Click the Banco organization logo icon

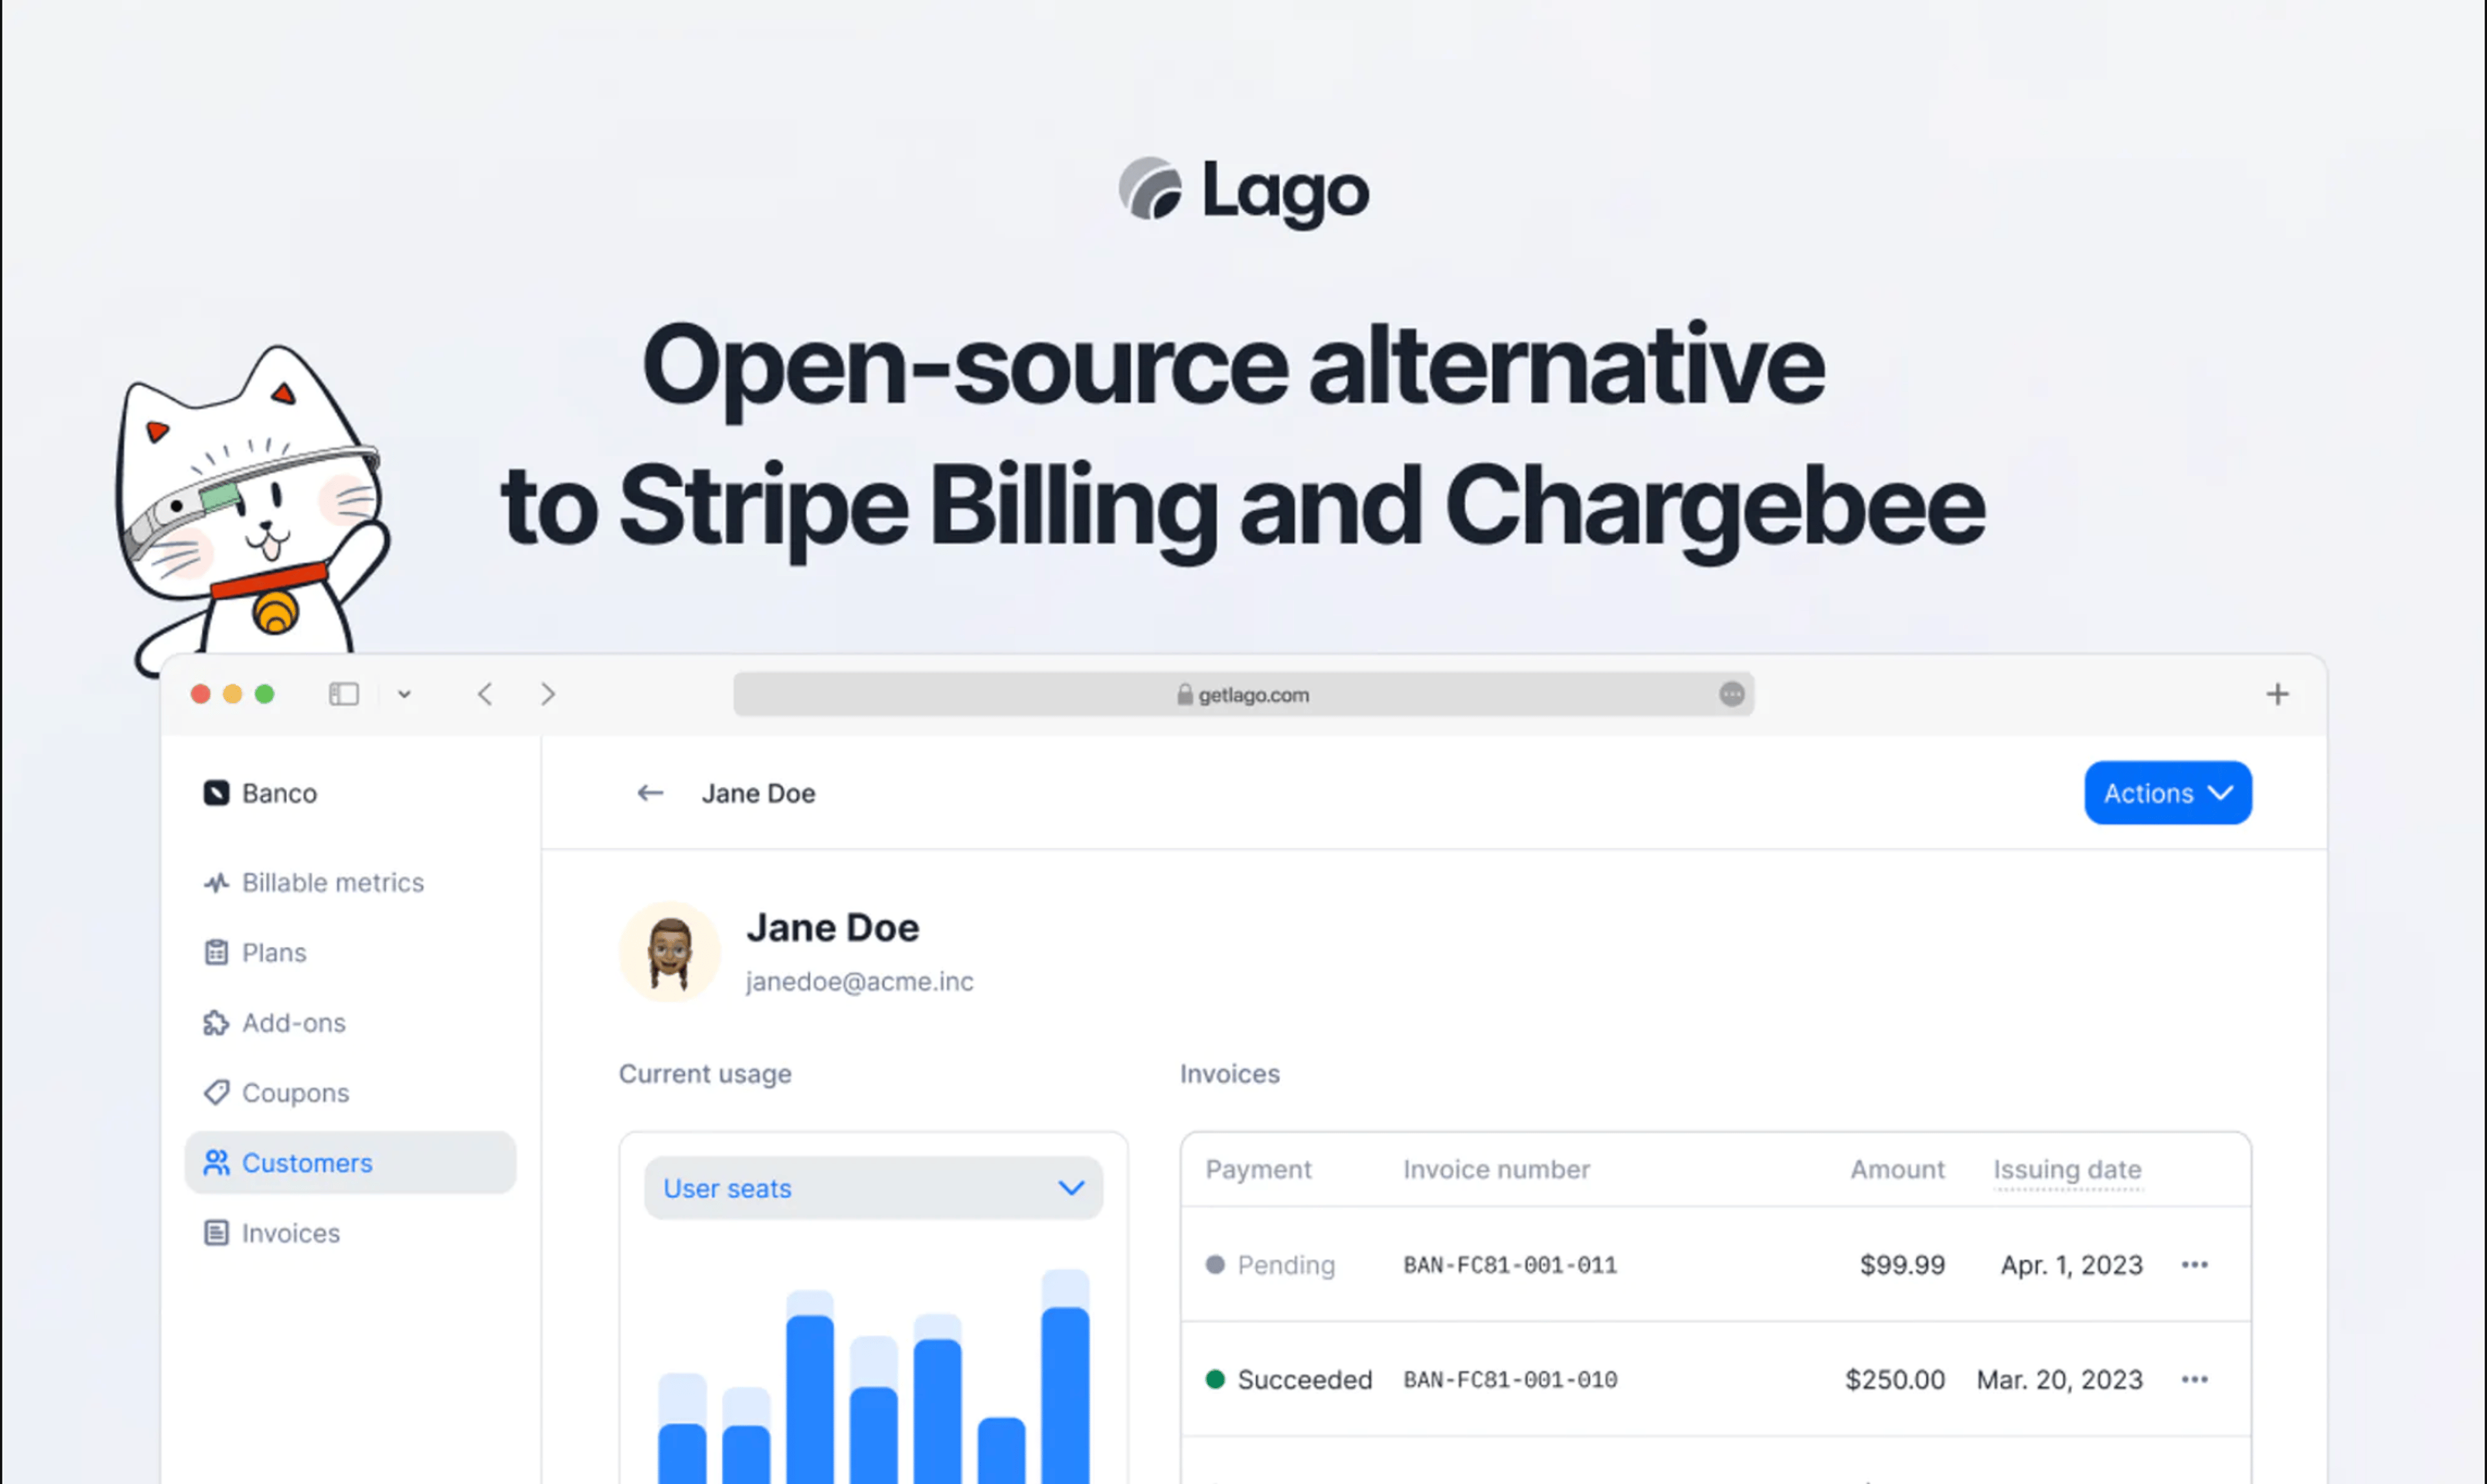(x=216, y=793)
